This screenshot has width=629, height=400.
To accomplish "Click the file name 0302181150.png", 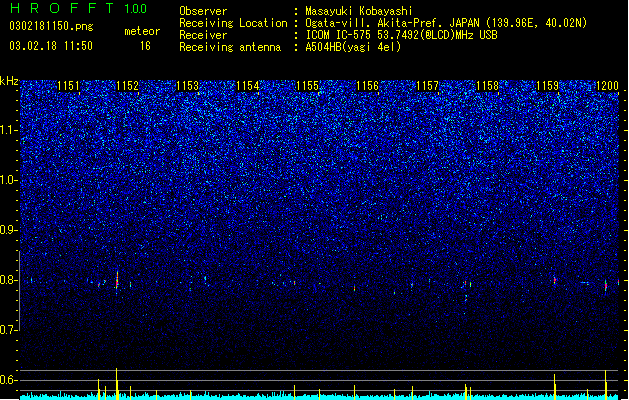I will 51,26.
